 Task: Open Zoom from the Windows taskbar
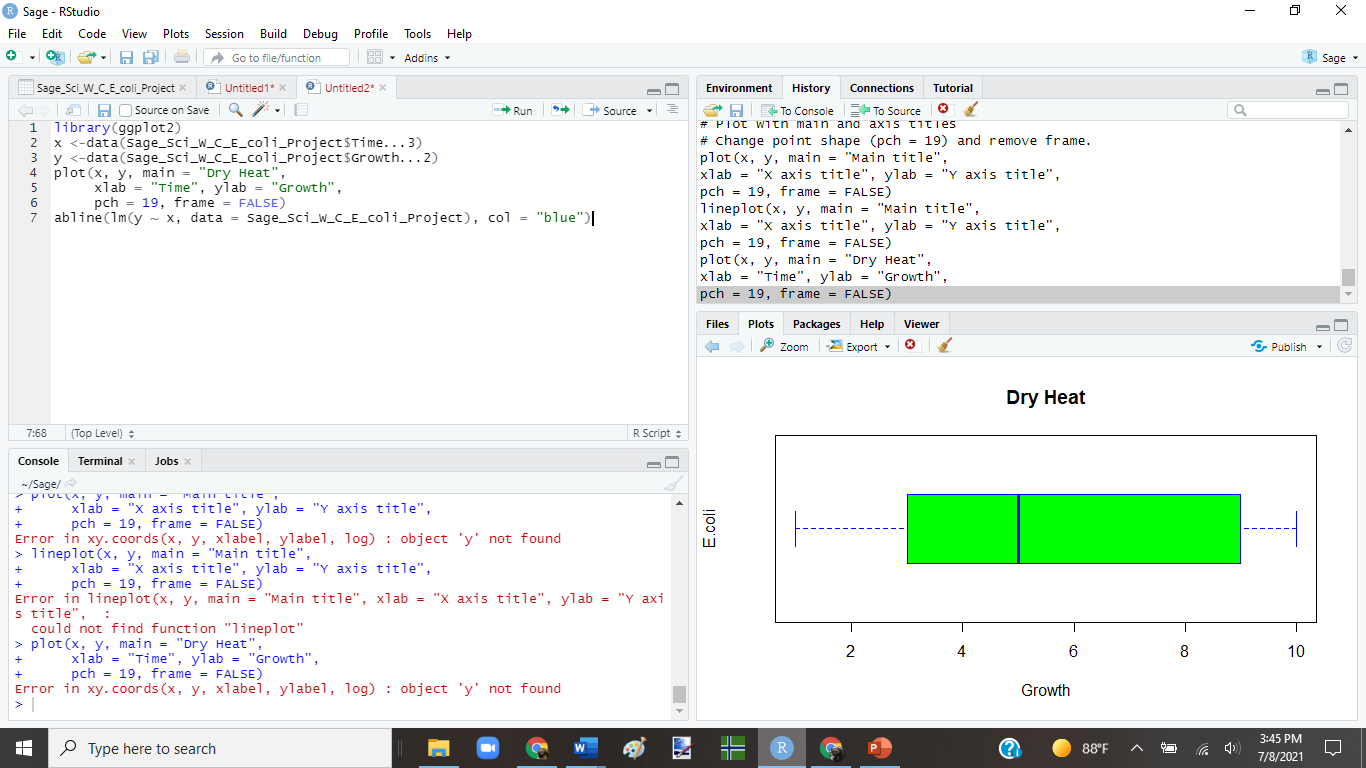[x=487, y=748]
